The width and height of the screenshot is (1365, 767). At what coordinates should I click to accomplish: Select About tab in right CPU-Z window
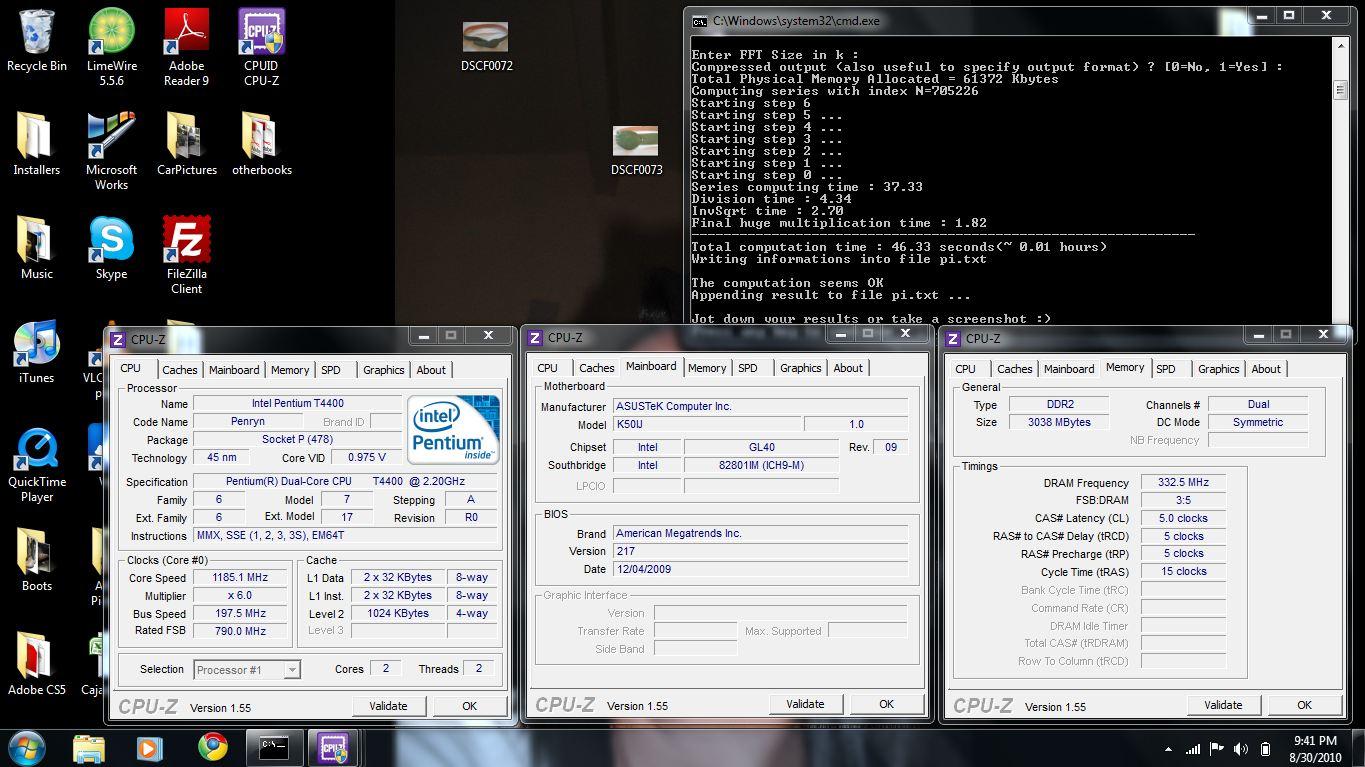pos(1266,369)
